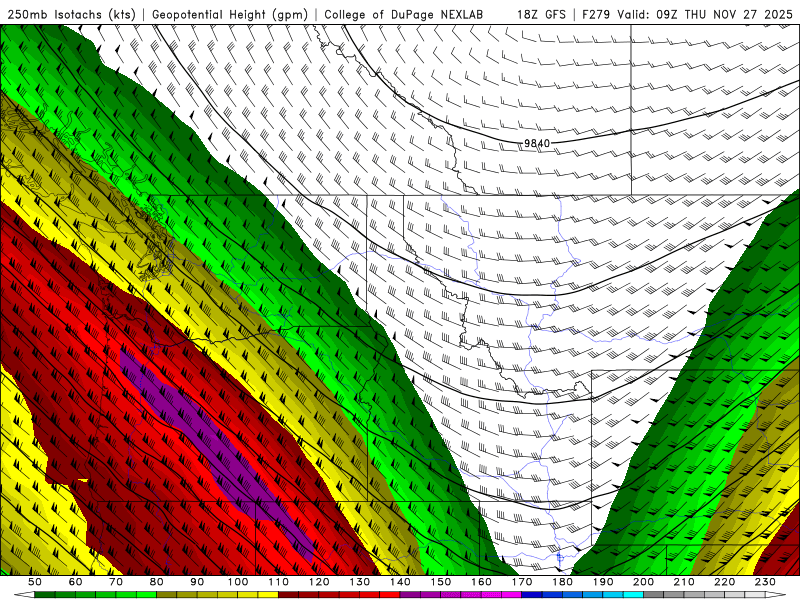Click the 200 label on the color scale

[x=643, y=582]
